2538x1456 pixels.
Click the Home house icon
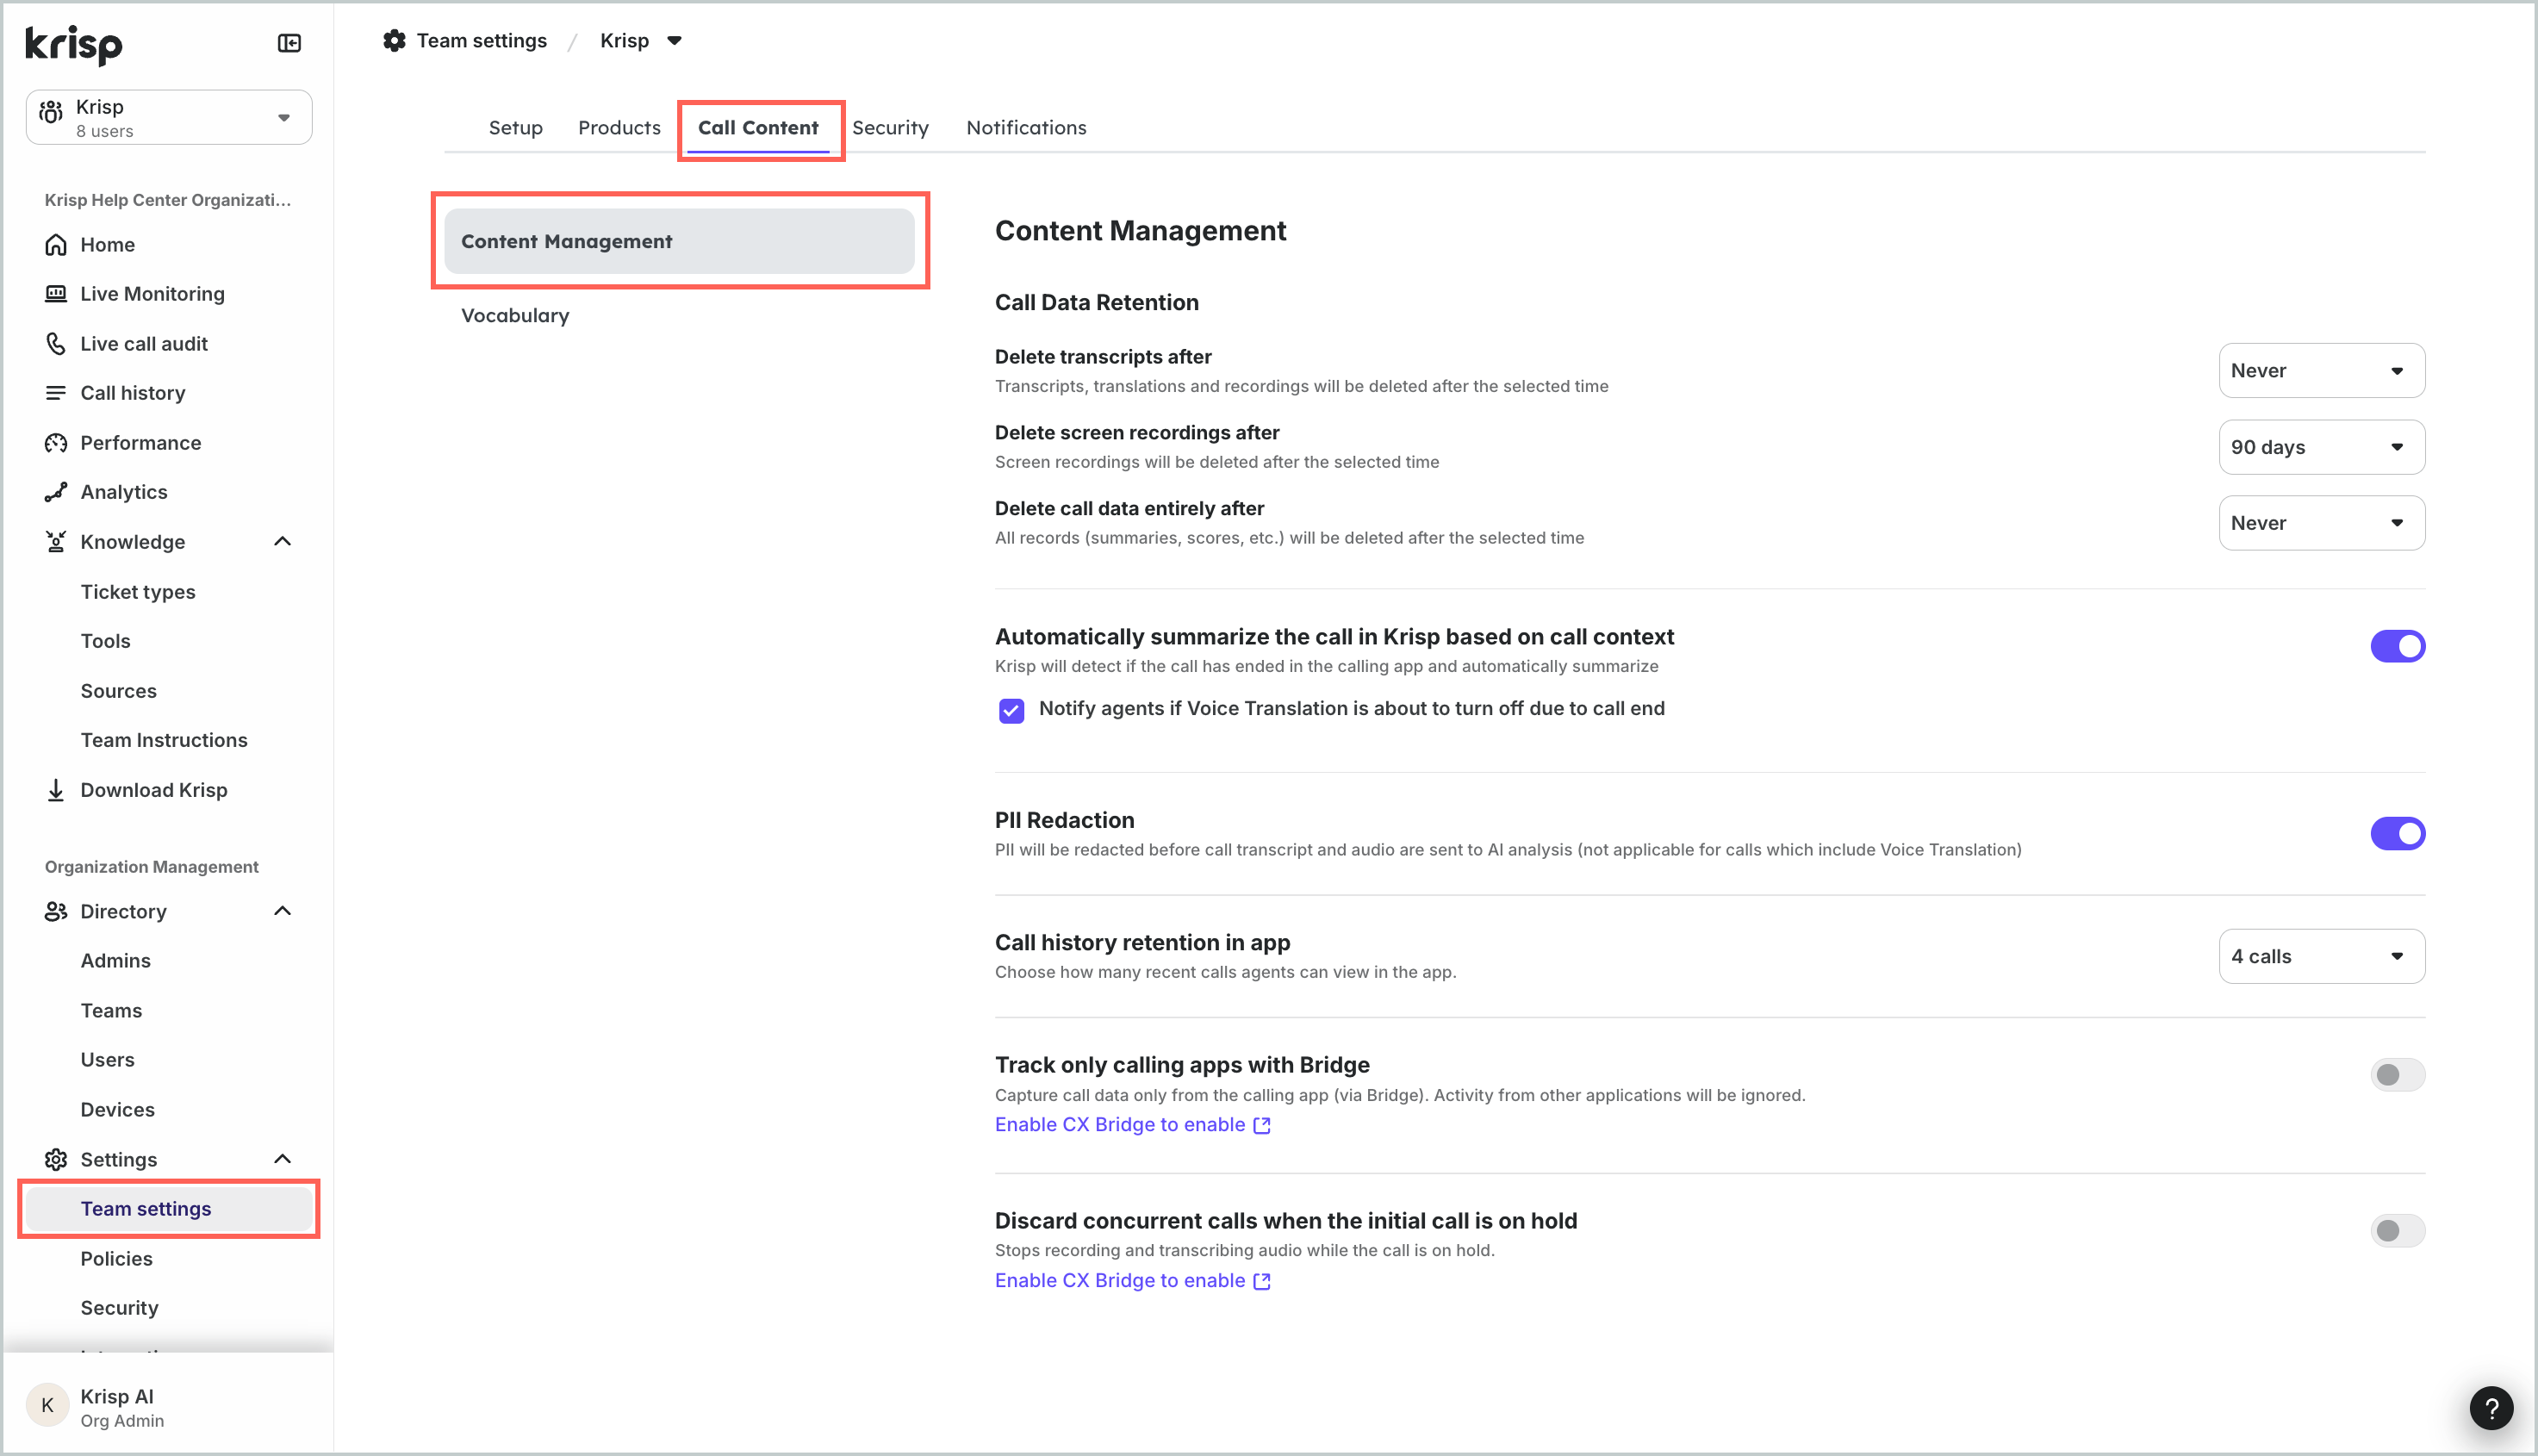tap(56, 245)
